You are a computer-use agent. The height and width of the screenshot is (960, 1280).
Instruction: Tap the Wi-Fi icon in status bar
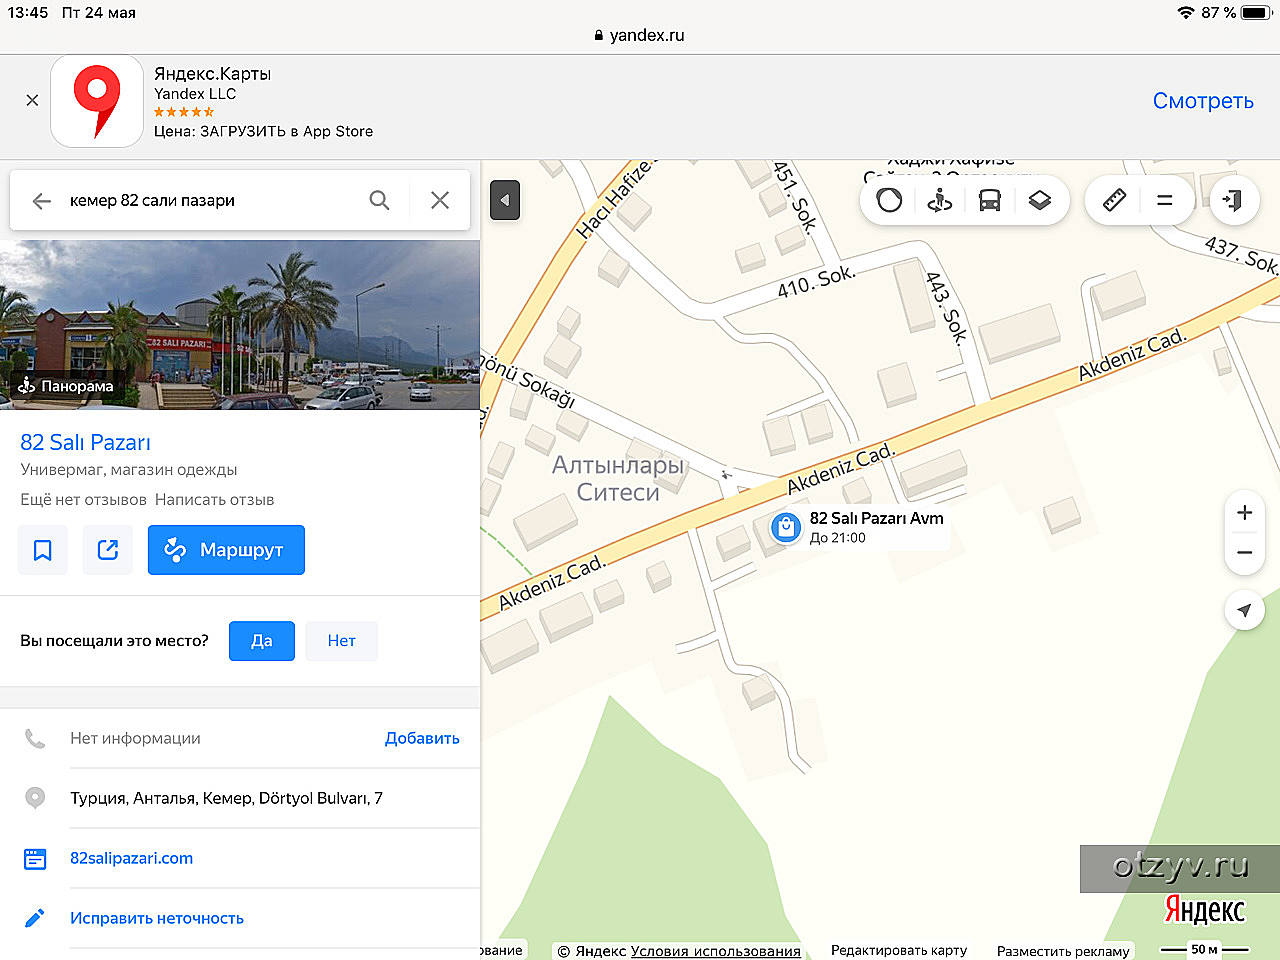pos(1186,13)
